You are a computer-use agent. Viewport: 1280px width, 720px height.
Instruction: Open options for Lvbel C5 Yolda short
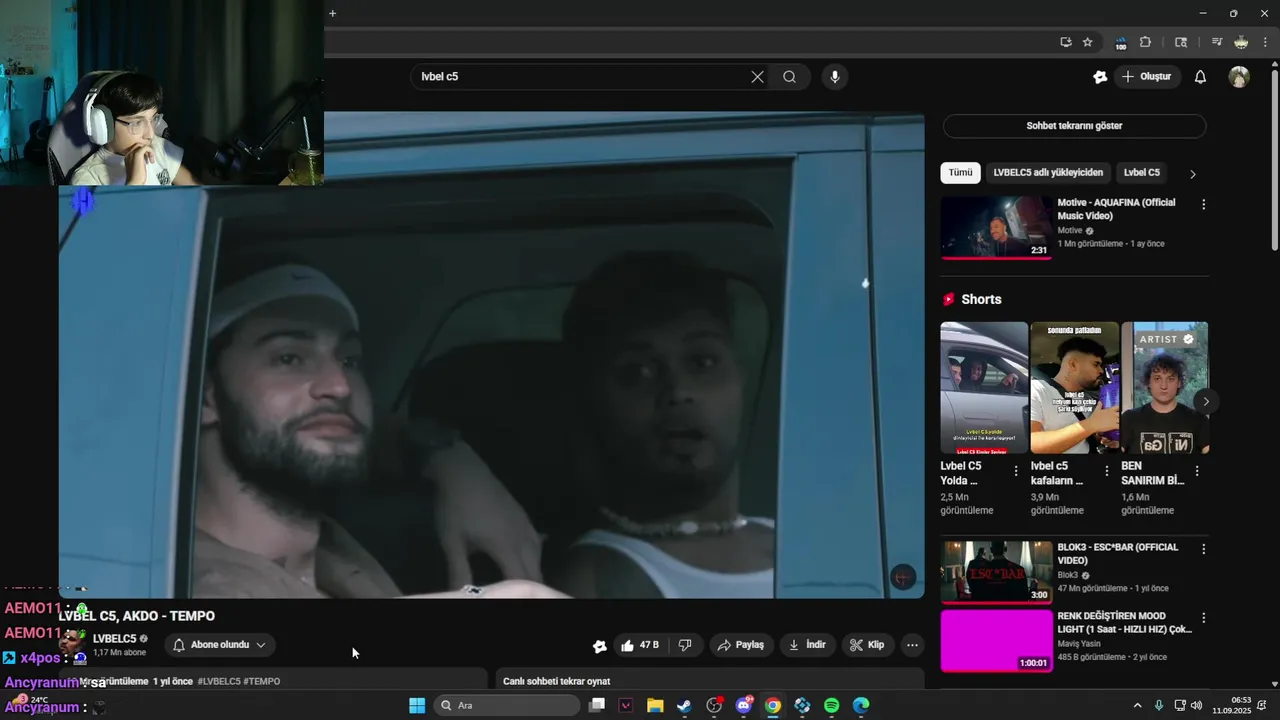[1016, 470]
